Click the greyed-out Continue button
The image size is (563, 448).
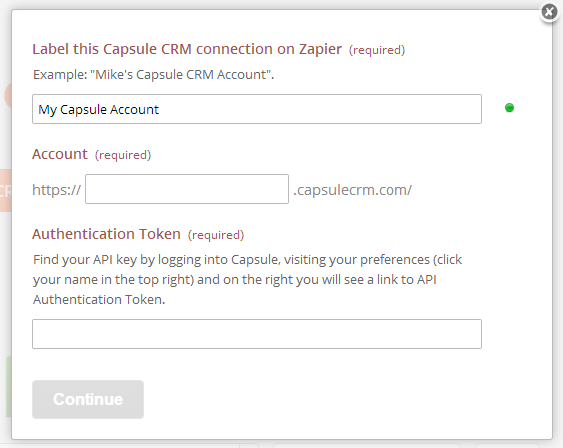tap(88, 399)
